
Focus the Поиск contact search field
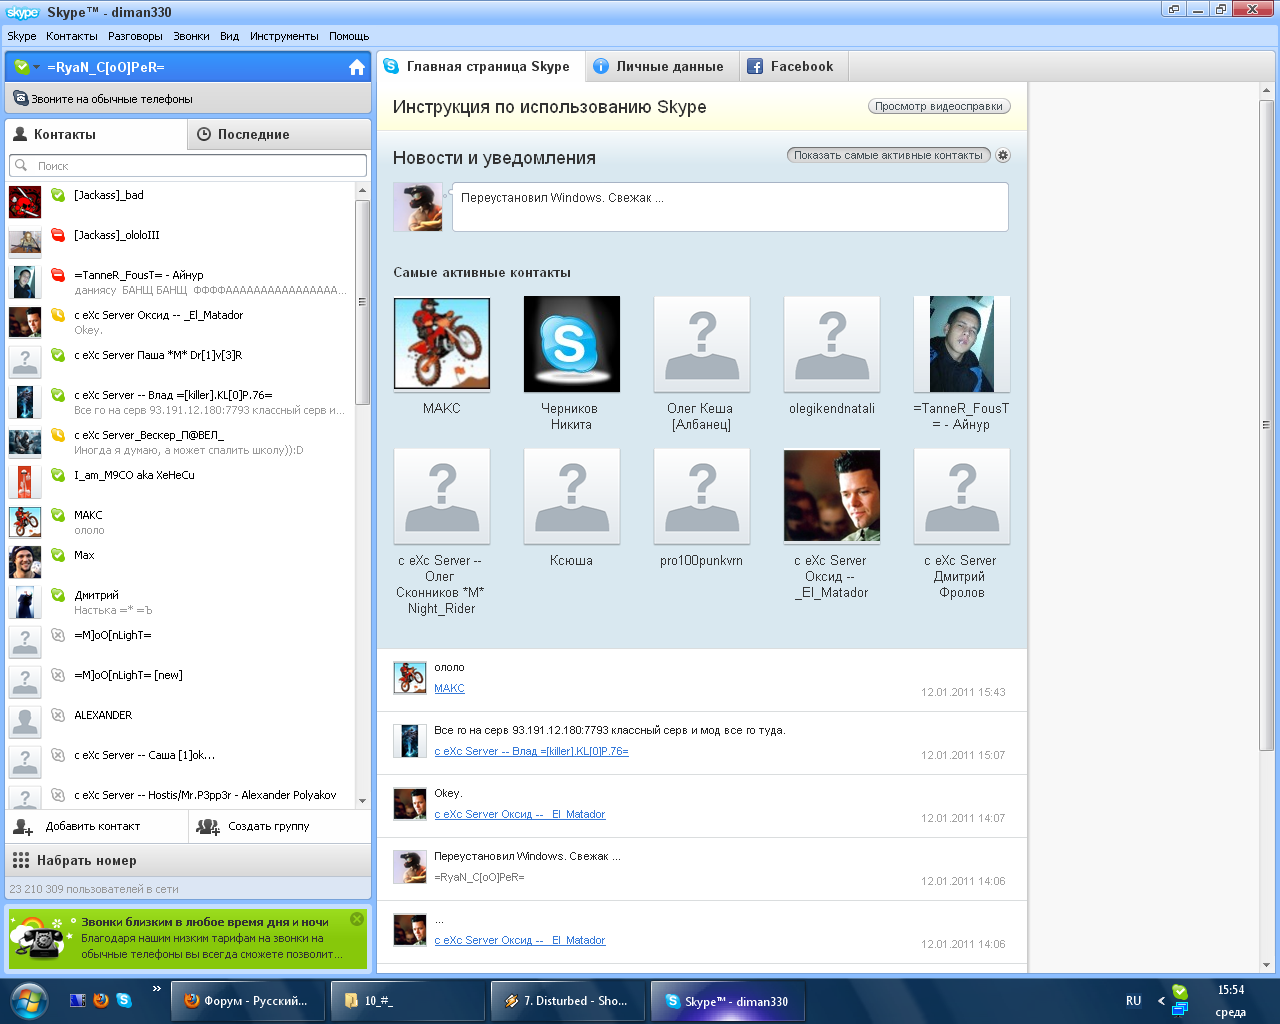[188, 165]
